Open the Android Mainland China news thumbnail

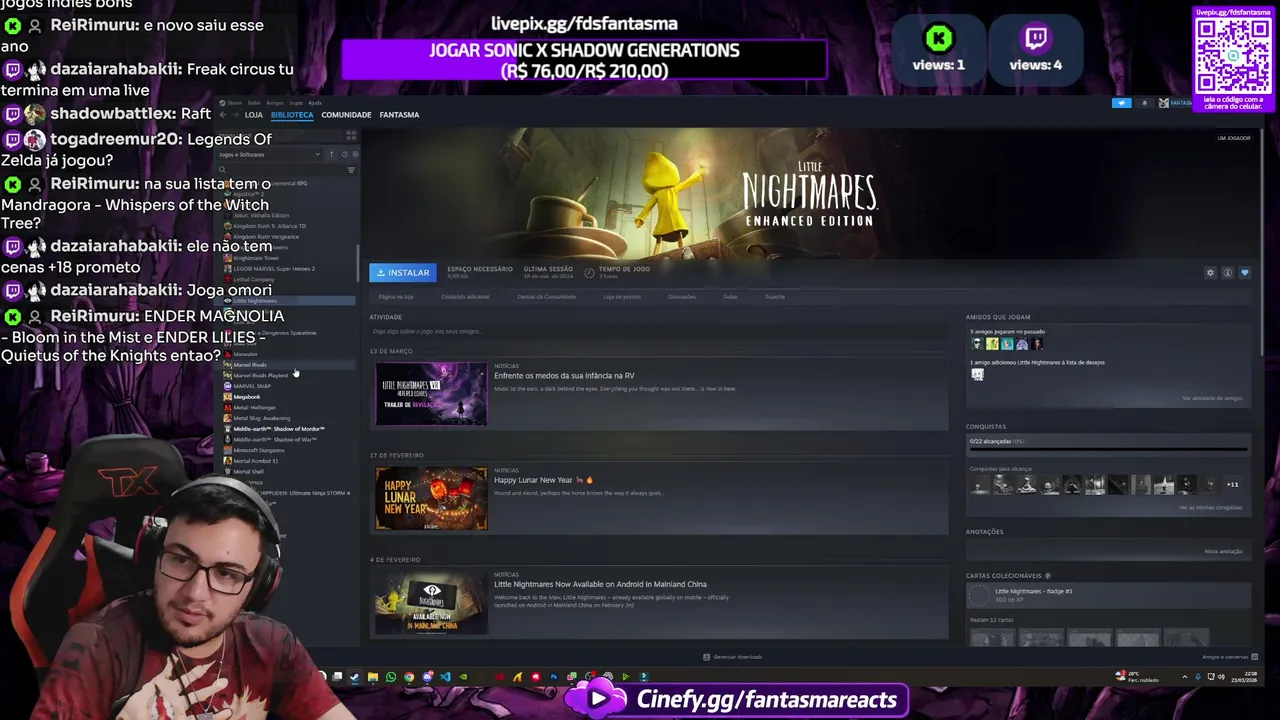[x=431, y=602]
